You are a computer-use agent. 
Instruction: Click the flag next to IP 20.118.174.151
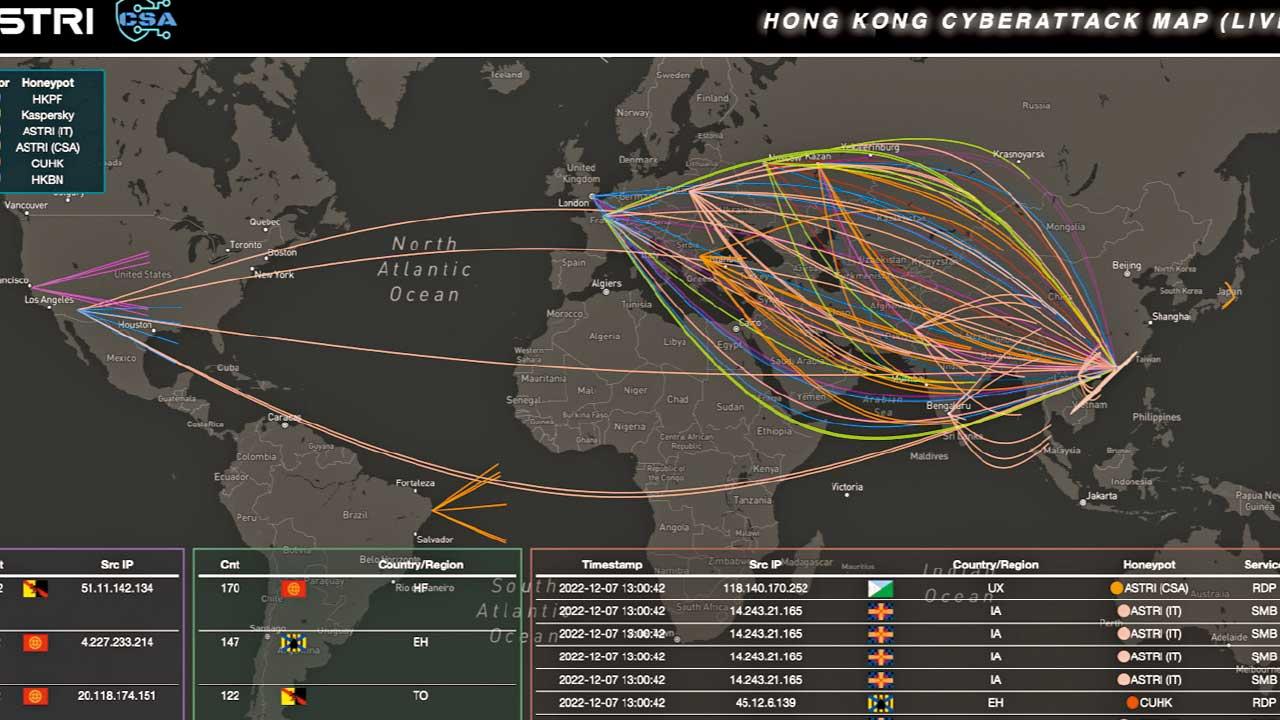35,696
